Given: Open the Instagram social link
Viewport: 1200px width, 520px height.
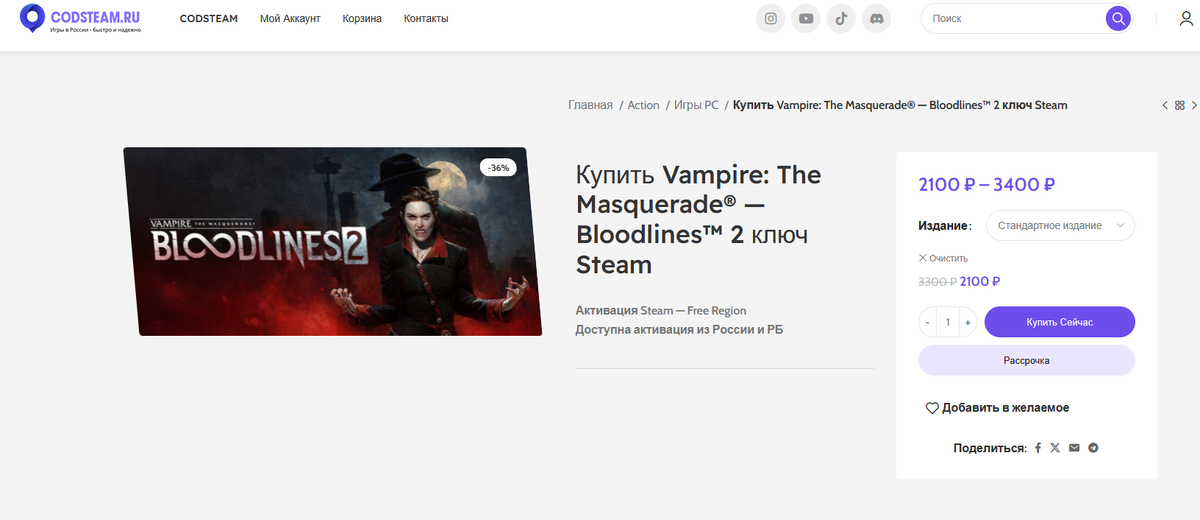Looking at the screenshot, I should point(770,18).
